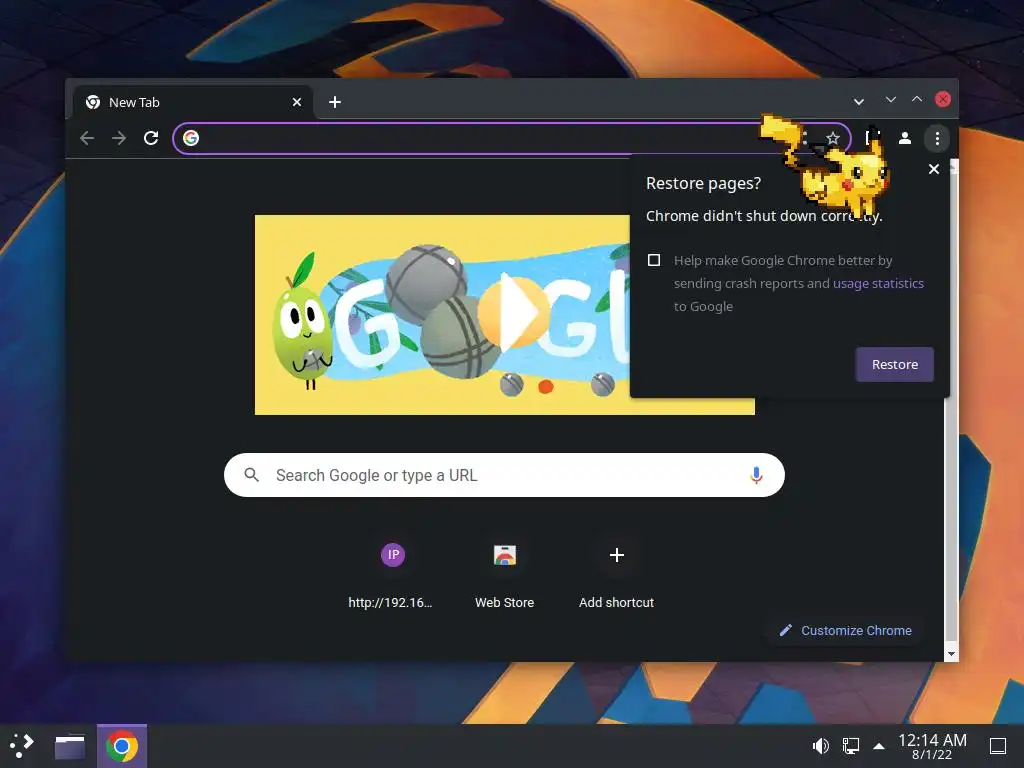
Task: Click the browser forward arrow
Action: click(119, 138)
